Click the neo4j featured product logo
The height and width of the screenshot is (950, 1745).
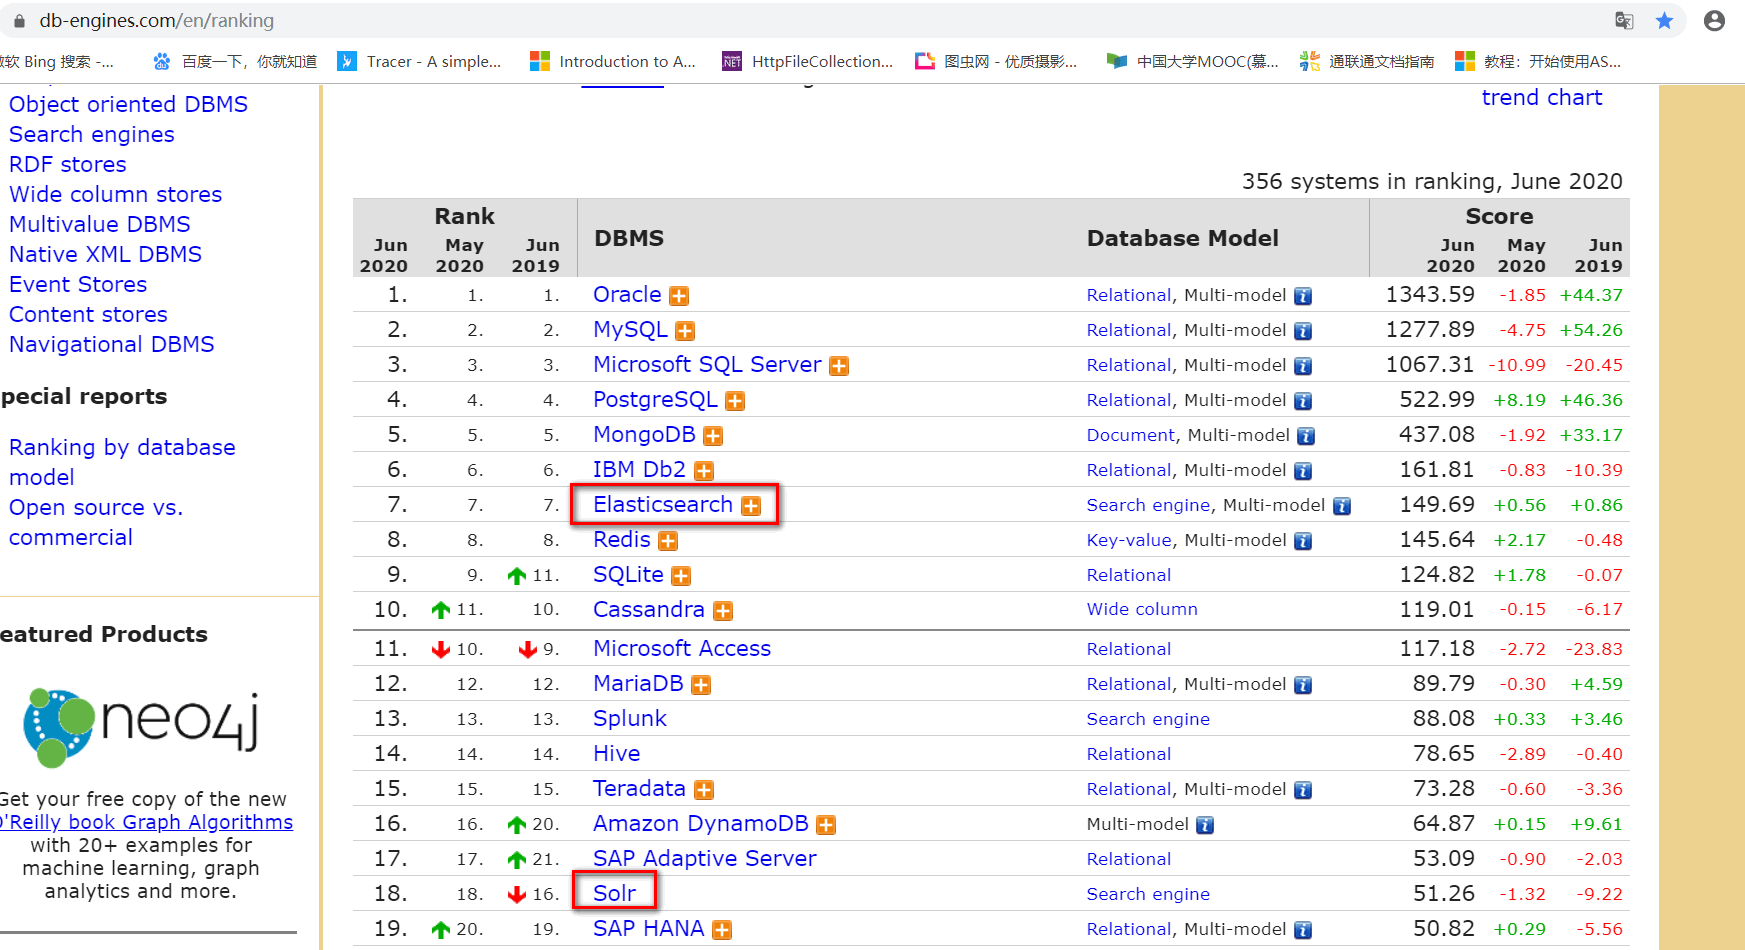(140, 726)
